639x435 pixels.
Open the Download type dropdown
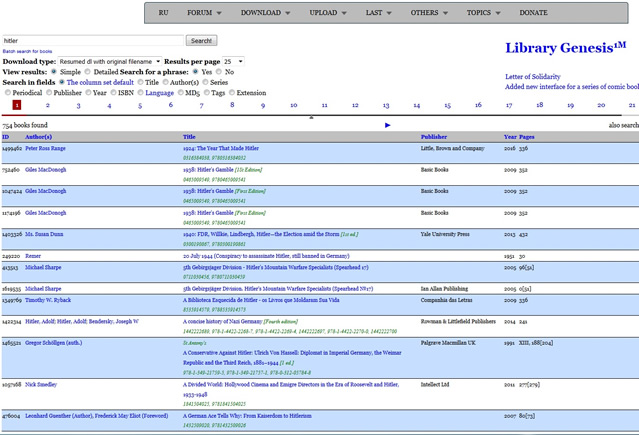coord(110,62)
